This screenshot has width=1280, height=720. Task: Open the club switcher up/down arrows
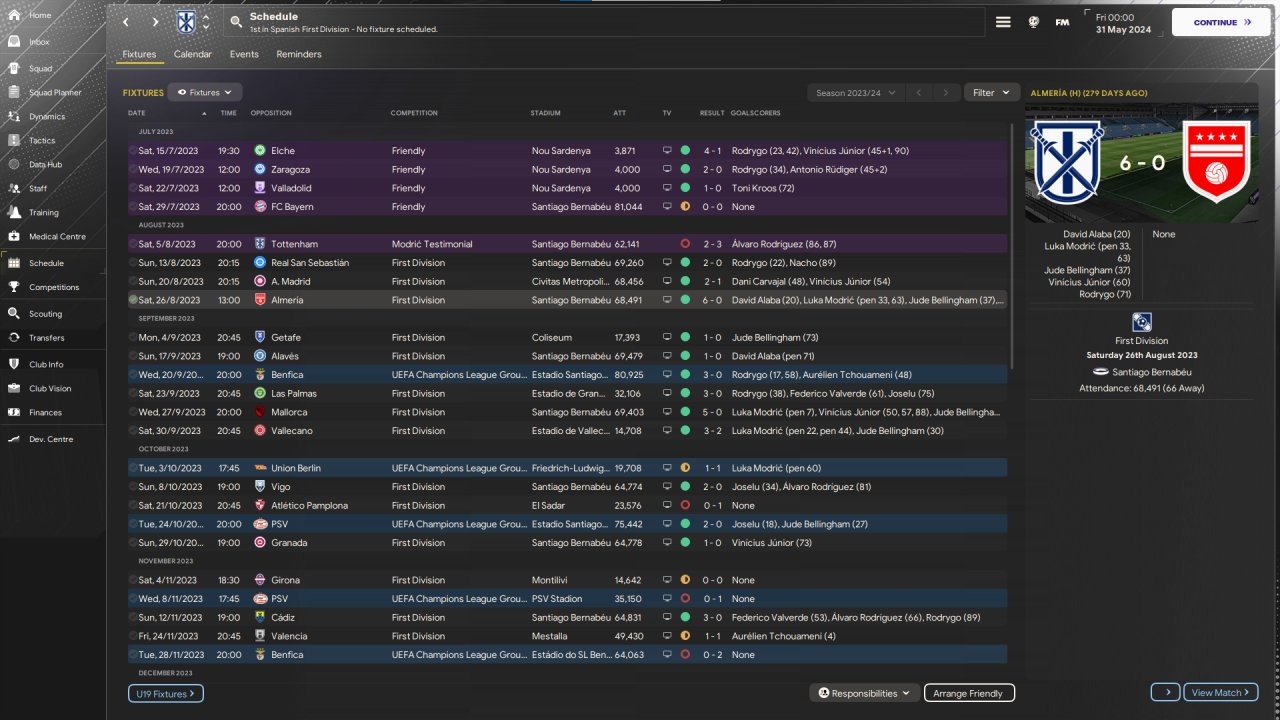click(206, 22)
